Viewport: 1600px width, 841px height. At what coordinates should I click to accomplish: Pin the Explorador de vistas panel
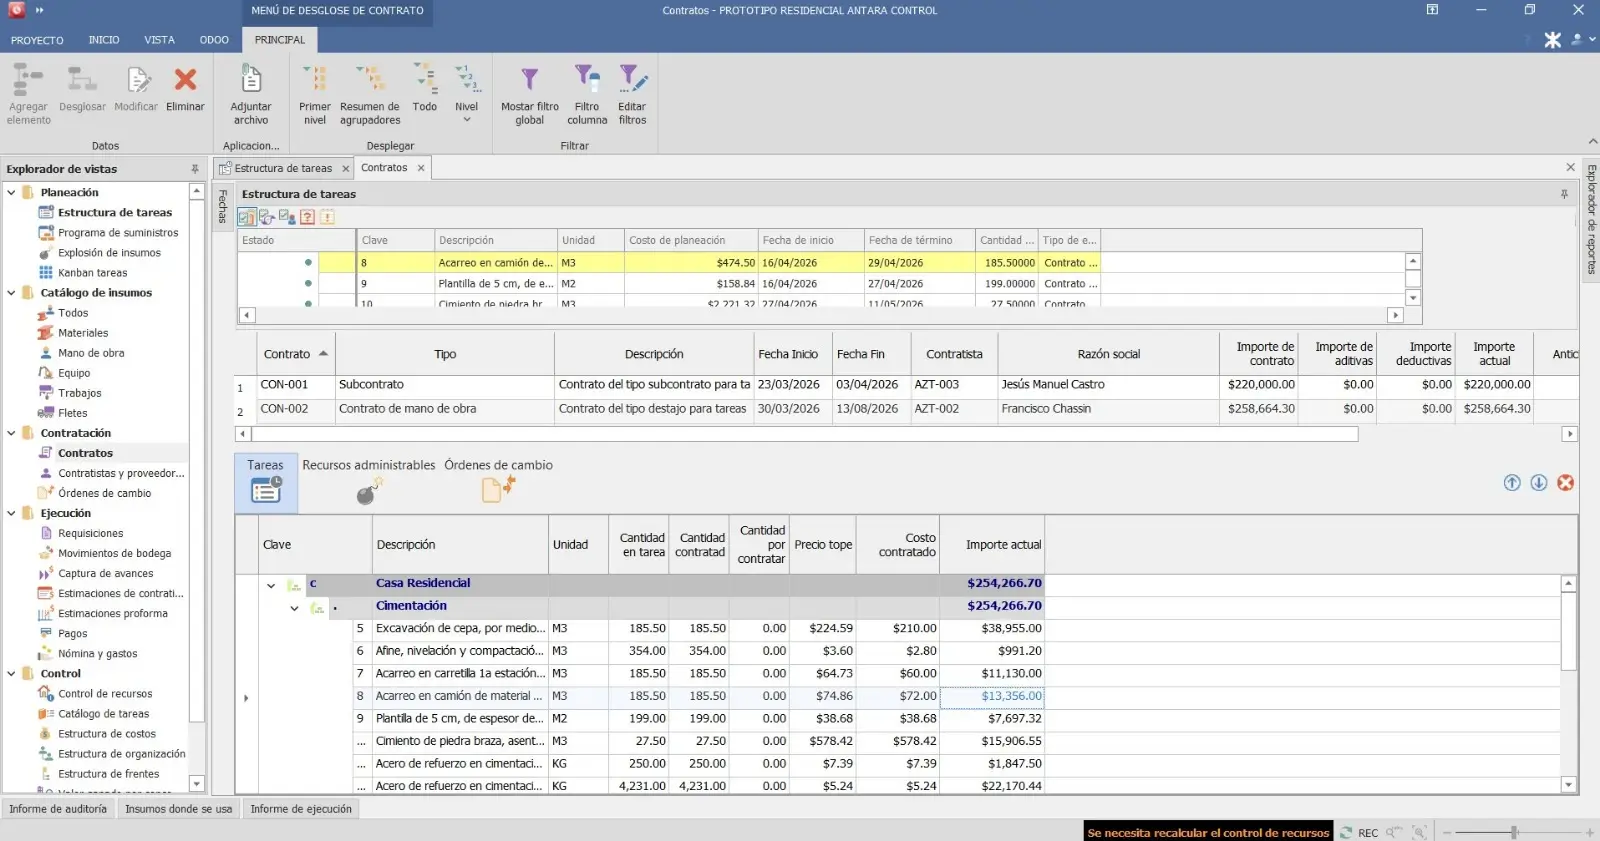click(195, 169)
